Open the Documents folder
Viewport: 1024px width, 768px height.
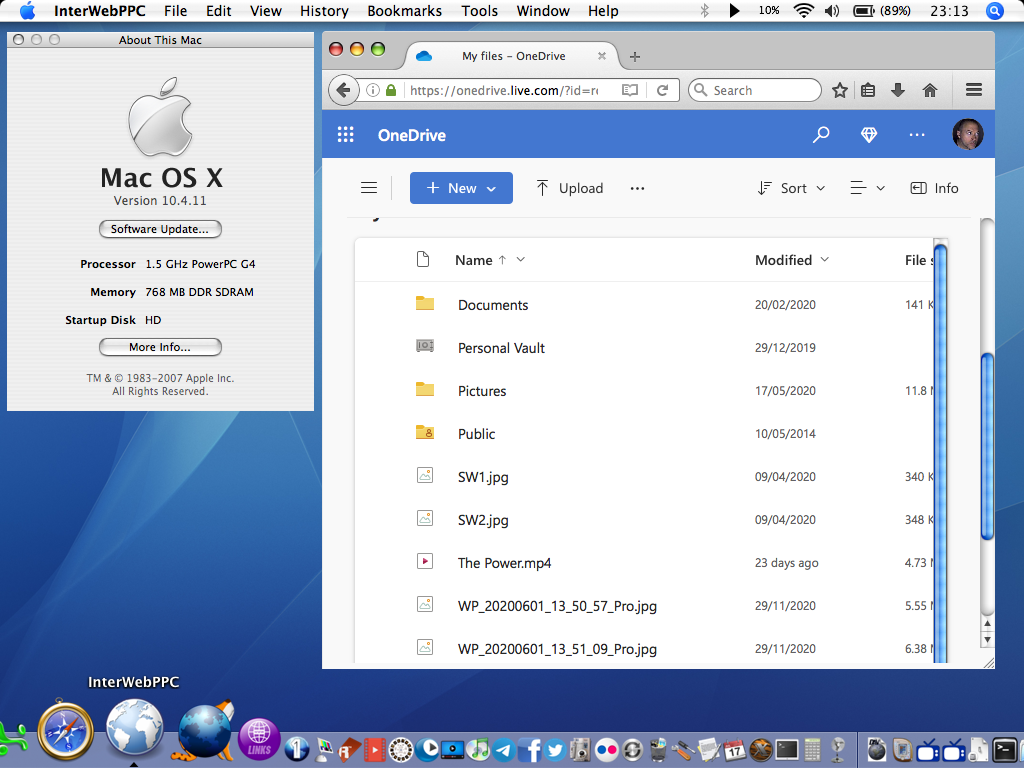[493, 305]
